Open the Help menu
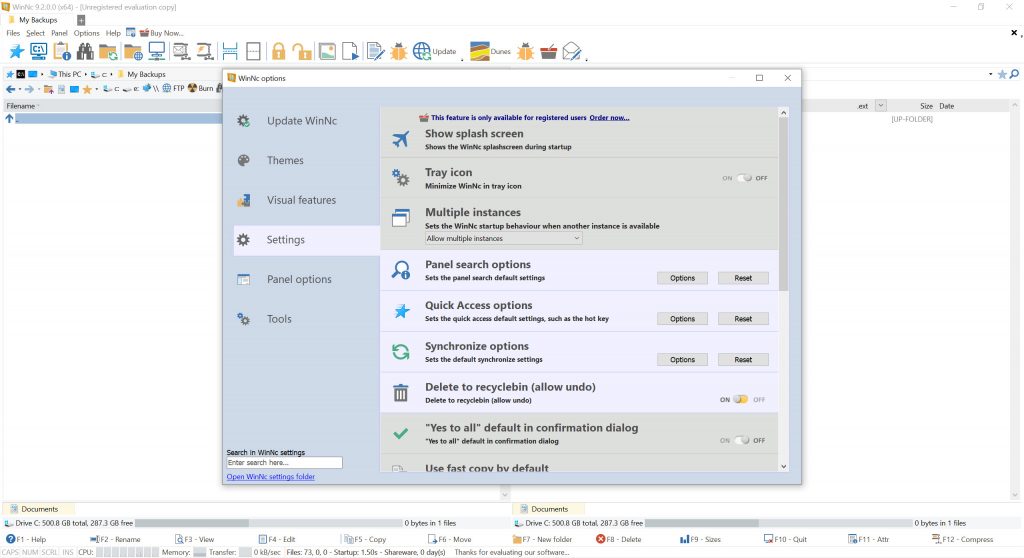 point(113,33)
